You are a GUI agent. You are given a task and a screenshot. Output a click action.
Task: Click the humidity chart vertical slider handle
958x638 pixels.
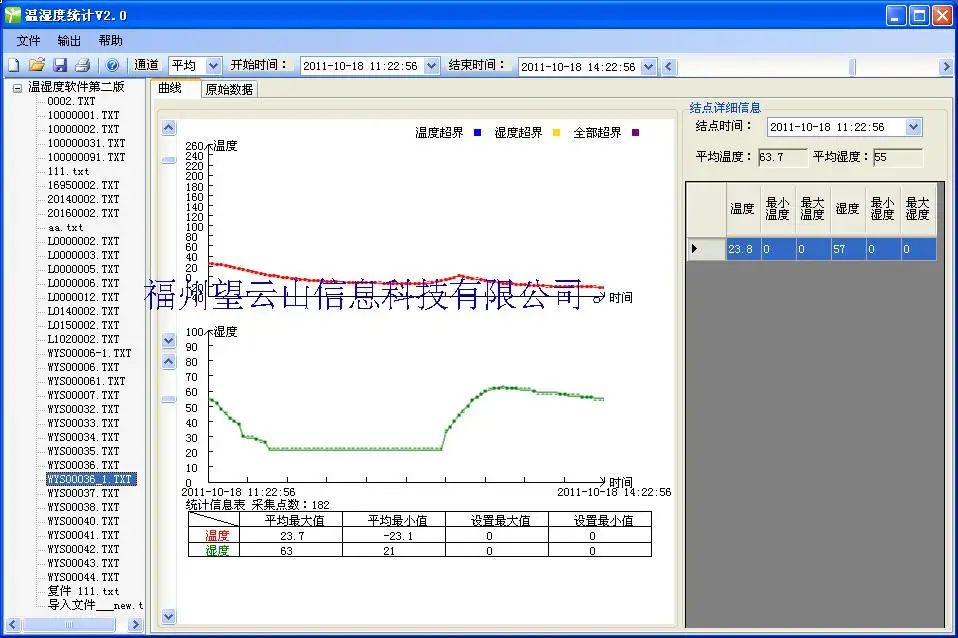point(169,399)
